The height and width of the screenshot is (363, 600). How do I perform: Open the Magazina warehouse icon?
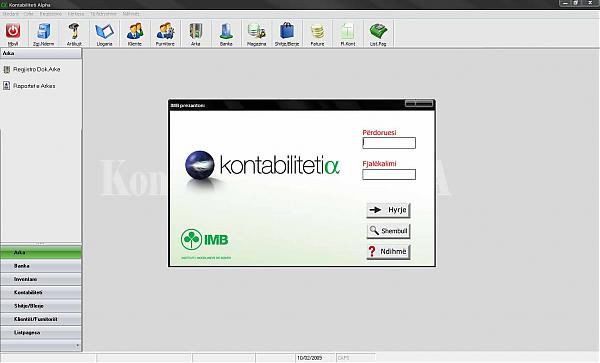pyautogui.click(x=256, y=31)
